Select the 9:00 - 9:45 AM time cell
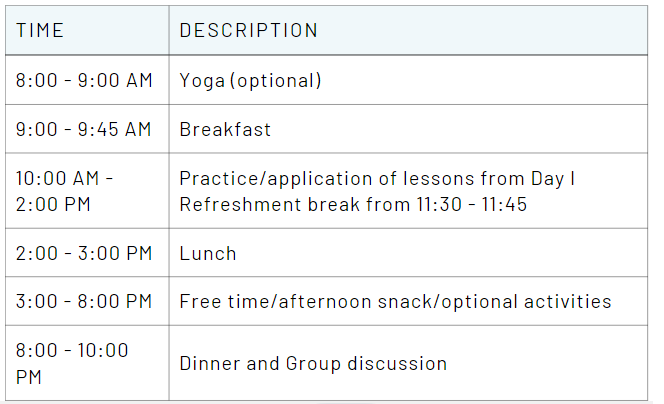 pos(84,130)
